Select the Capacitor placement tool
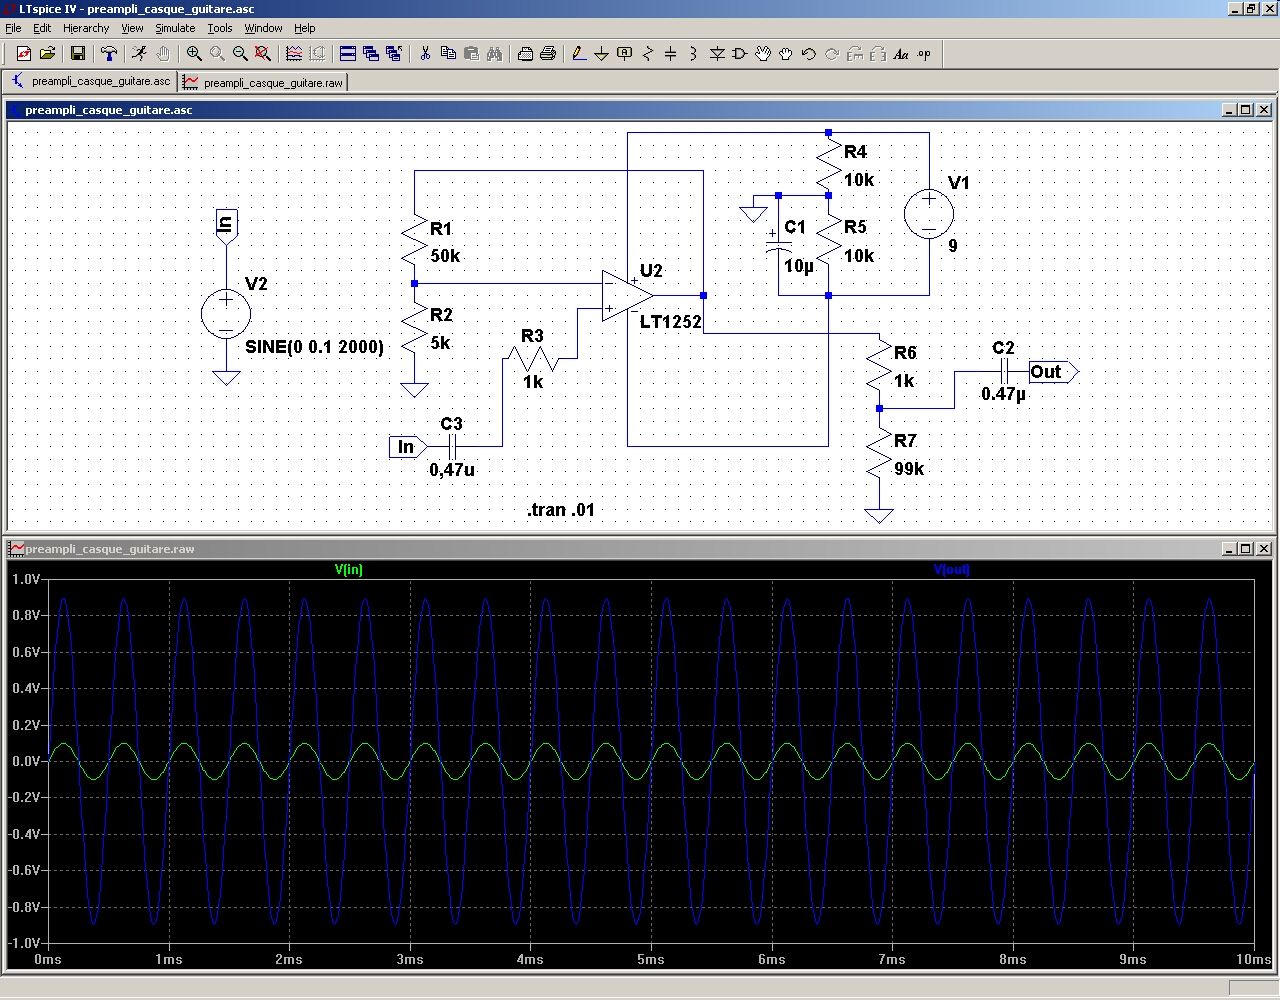Viewport: 1280px width, 1000px height. coord(670,54)
